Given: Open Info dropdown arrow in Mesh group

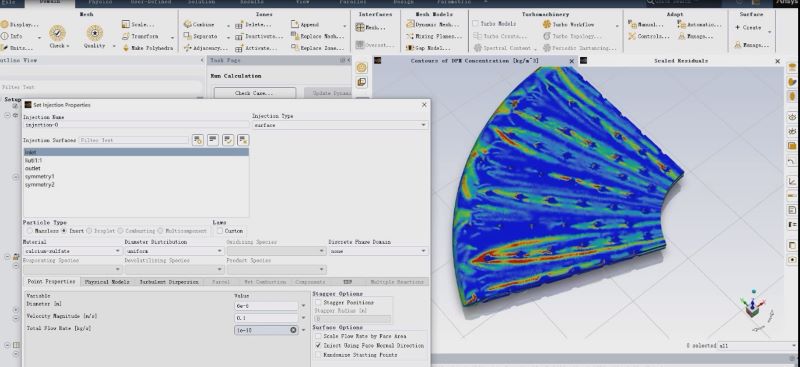Looking at the screenshot, I should point(39,37).
